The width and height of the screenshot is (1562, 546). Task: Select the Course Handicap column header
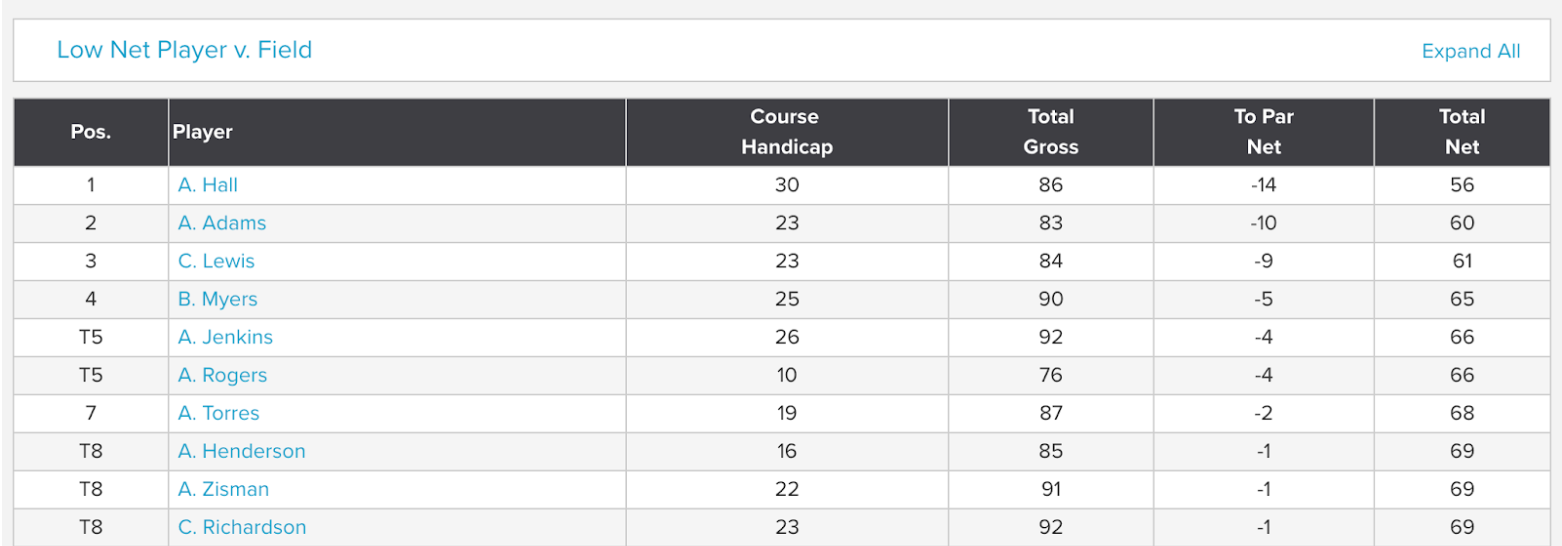(787, 132)
